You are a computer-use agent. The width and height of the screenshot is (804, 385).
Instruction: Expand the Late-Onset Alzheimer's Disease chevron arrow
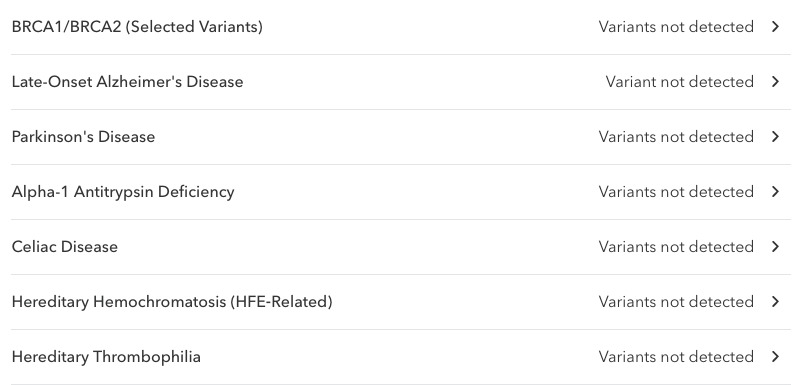click(776, 82)
